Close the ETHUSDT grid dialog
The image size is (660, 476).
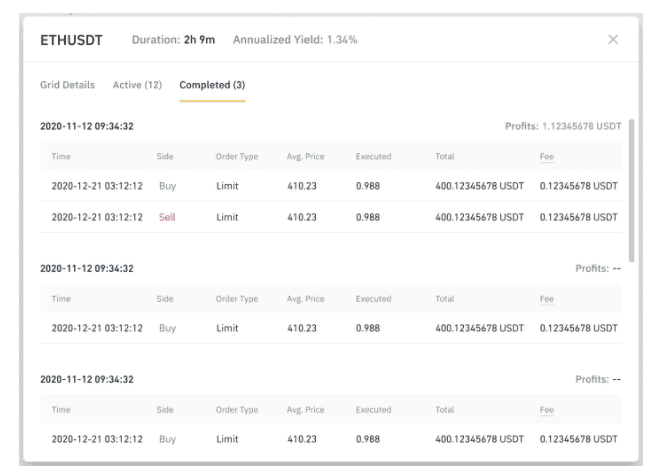pyautogui.click(x=613, y=40)
